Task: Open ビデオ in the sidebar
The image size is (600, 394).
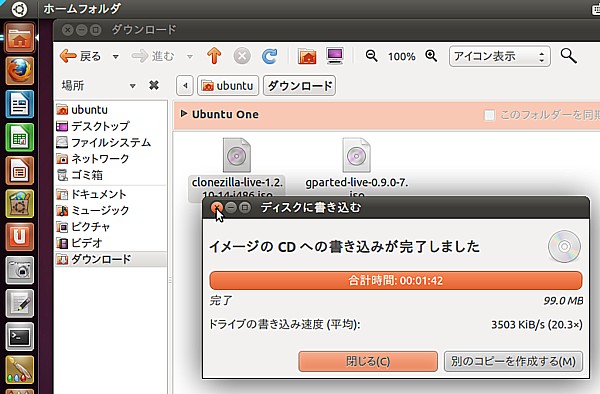Action: (x=111, y=243)
